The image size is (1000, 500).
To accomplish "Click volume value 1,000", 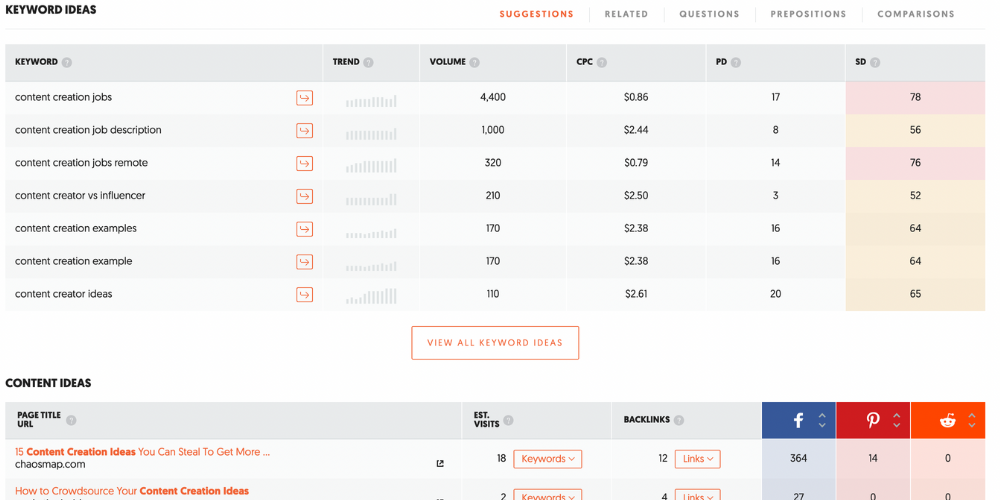I will point(492,130).
